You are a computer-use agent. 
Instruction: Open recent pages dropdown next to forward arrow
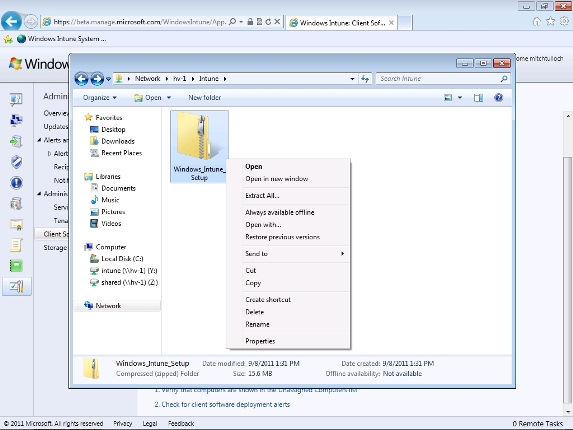point(109,79)
